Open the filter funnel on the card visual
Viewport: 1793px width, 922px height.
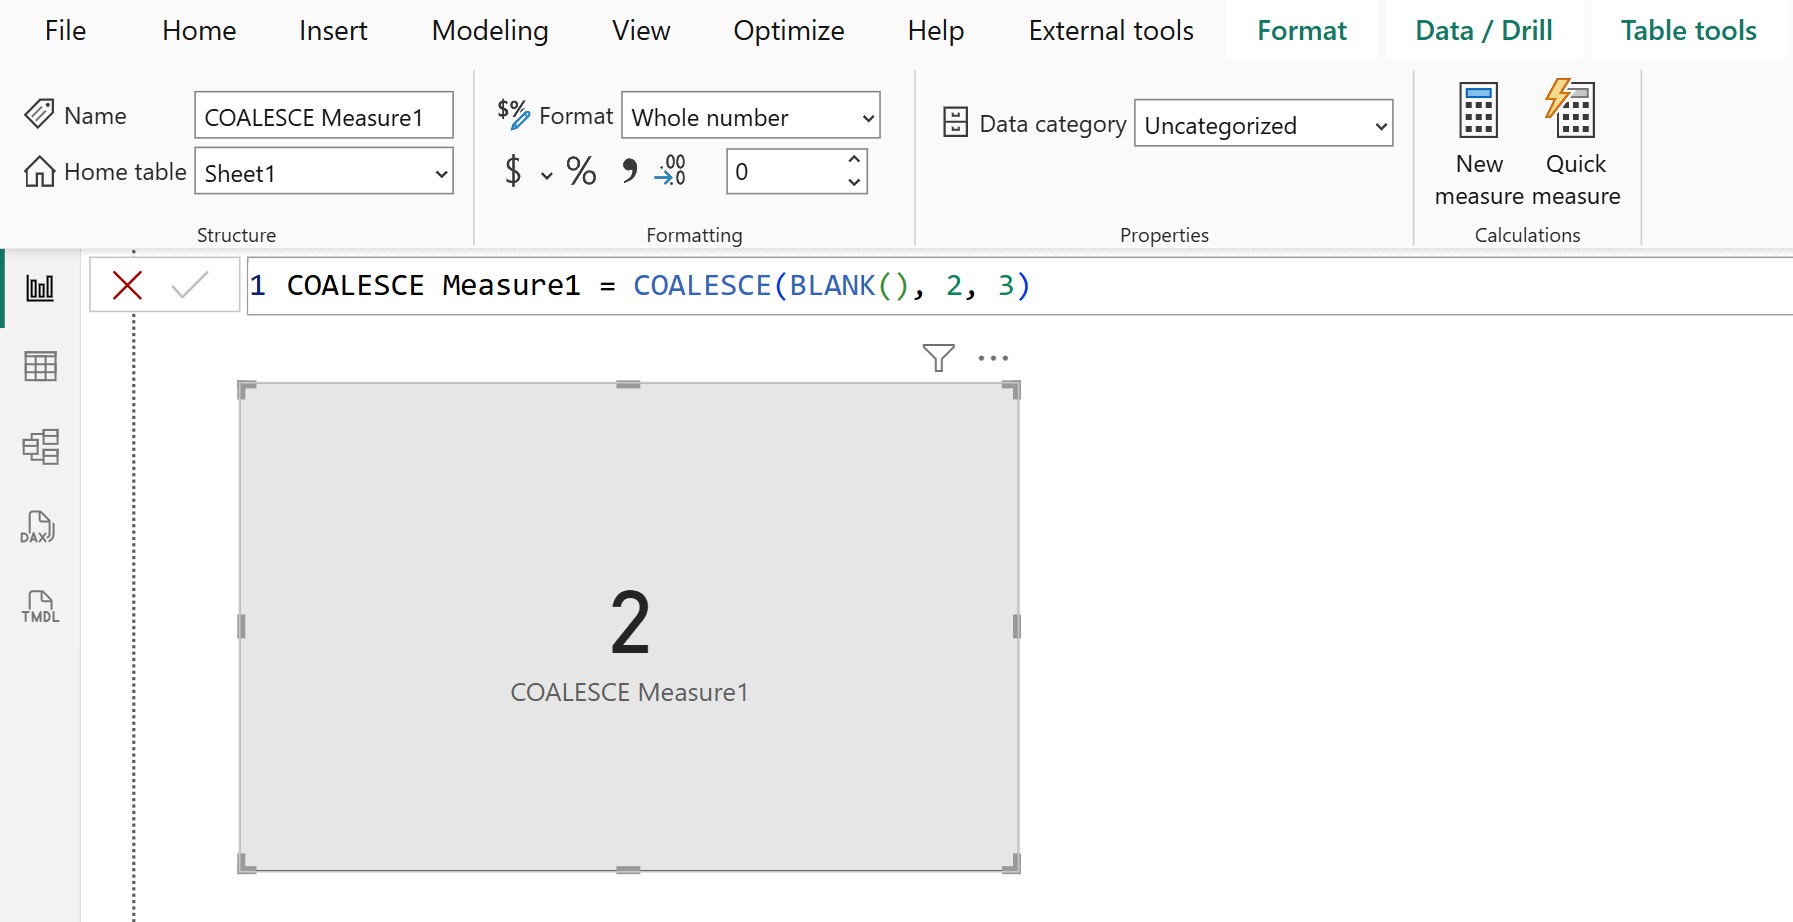coord(937,357)
